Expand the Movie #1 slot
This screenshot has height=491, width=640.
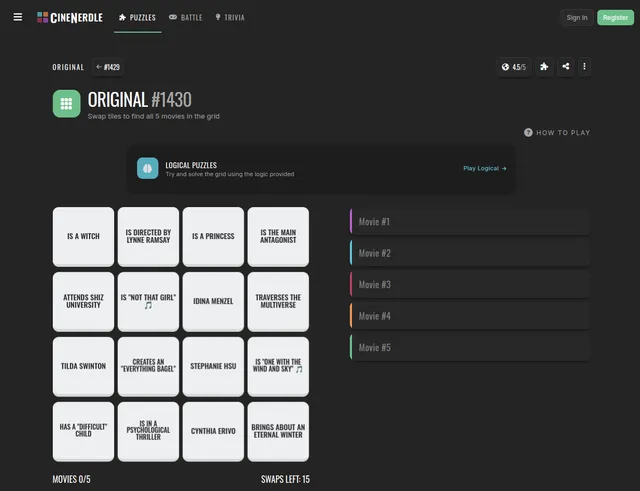pos(470,222)
